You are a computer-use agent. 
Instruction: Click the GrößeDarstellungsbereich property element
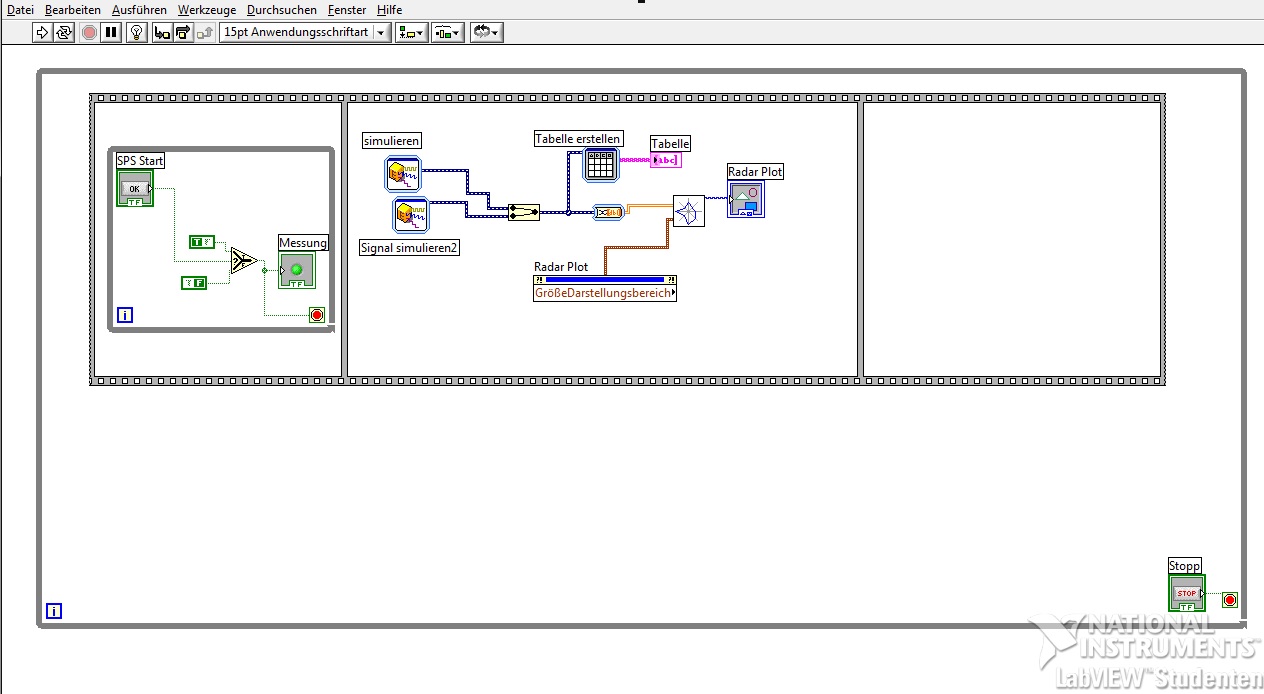[605, 293]
